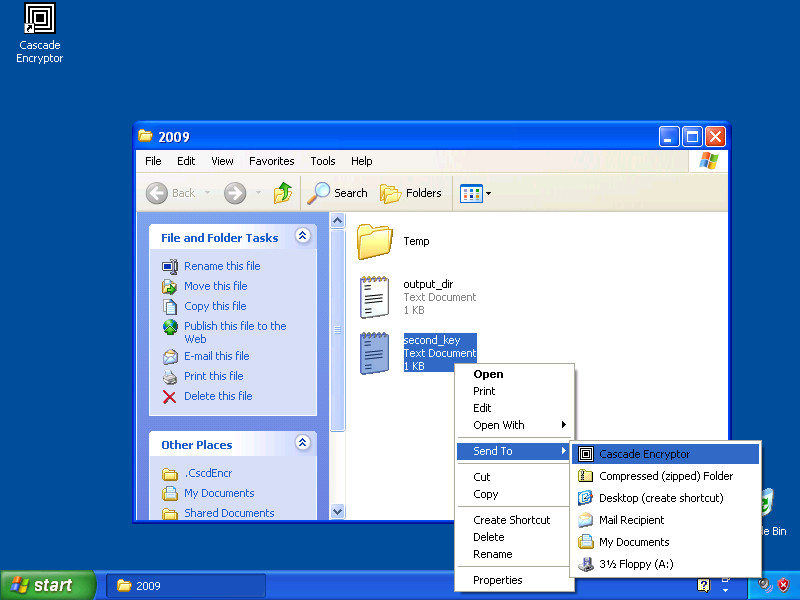The image size is (800, 600).
Task: Click the 2009 taskbar button
Action: click(x=186, y=586)
